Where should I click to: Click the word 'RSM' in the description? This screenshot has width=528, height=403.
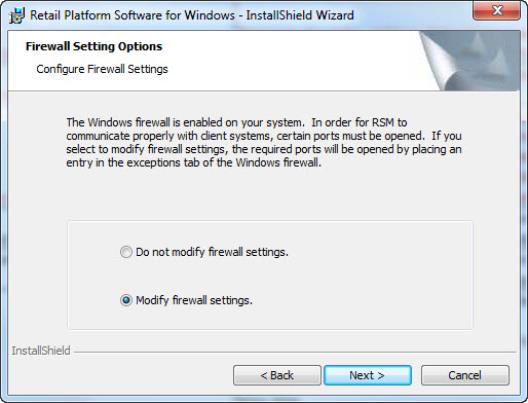click(383, 123)
